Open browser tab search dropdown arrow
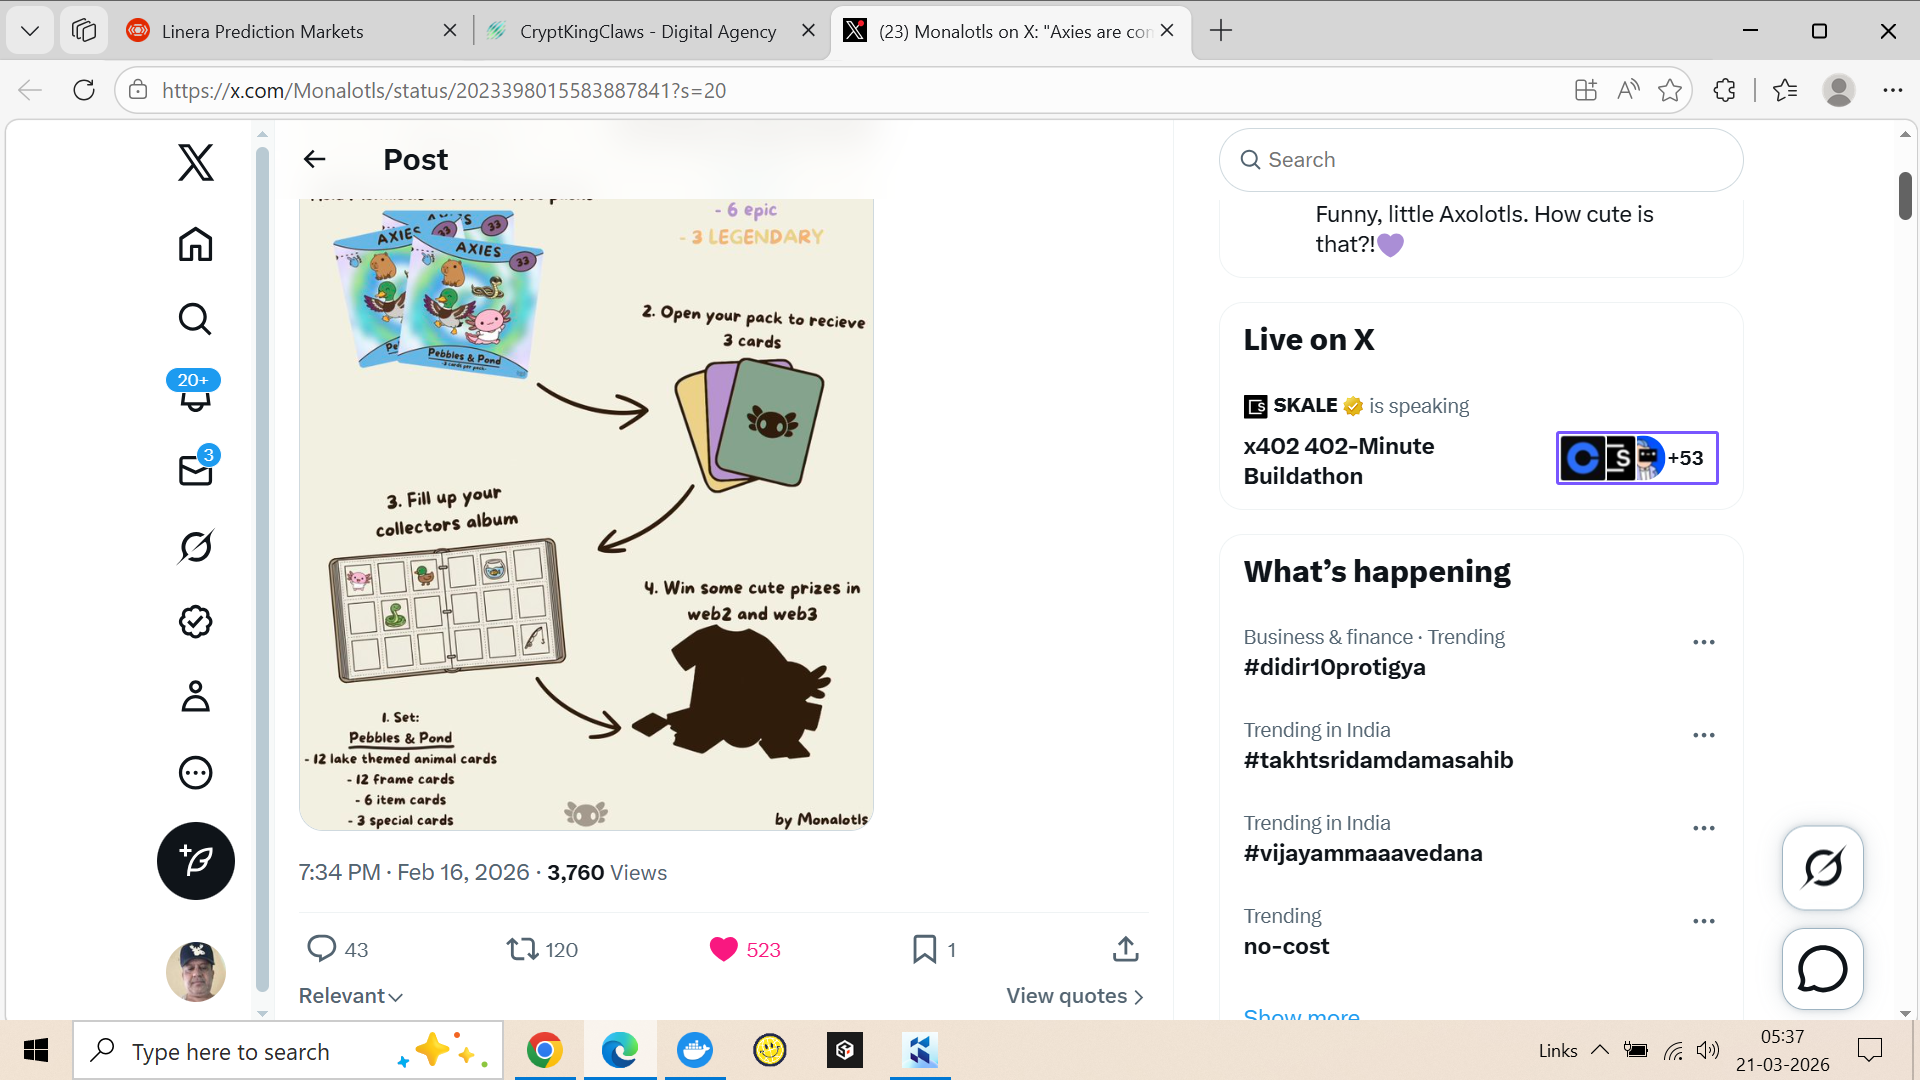This screenshot has height=1080, width=1920. coord(30,31)
